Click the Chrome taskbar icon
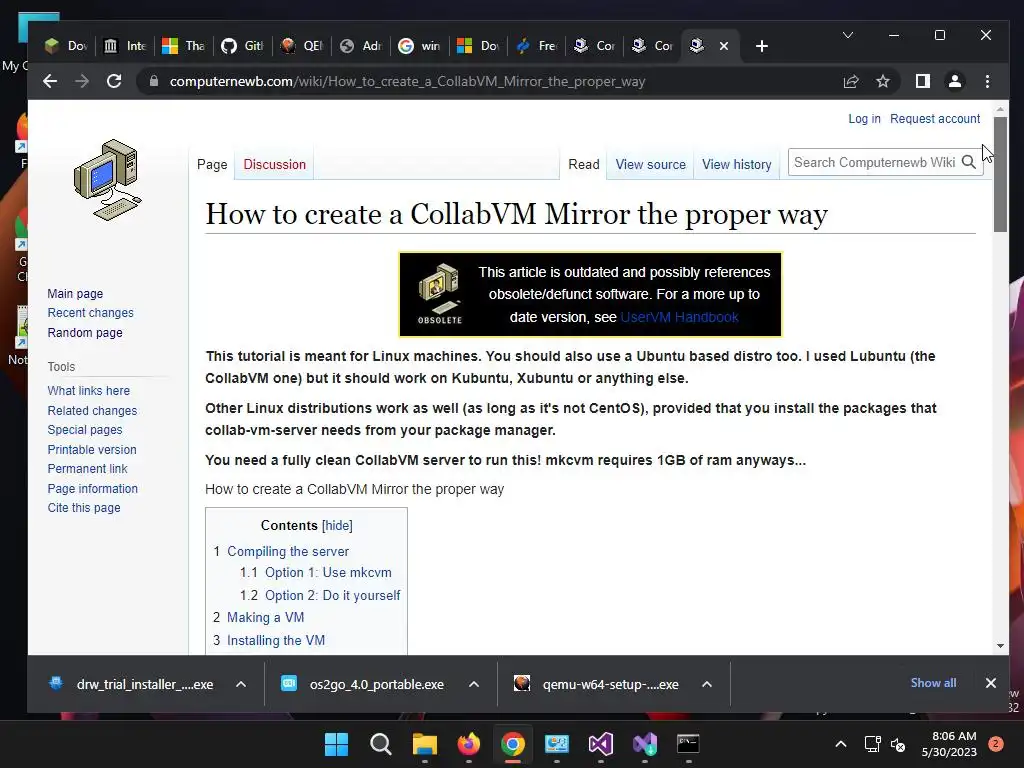The width and height of the screenshot is (1024, 768). (513, 744)
